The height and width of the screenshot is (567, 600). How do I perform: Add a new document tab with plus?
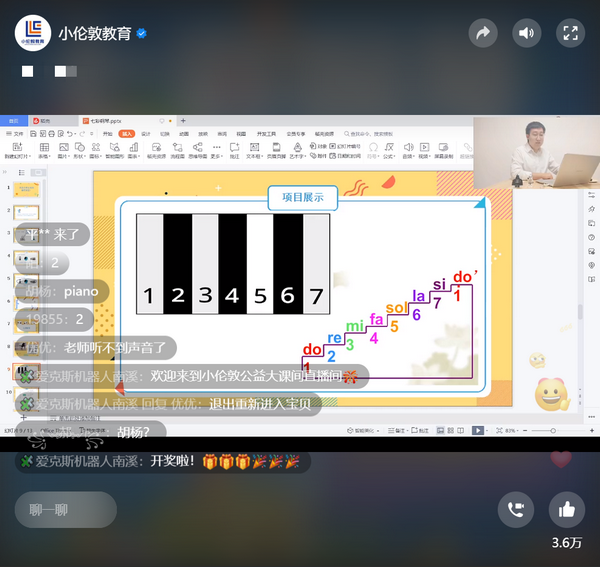(183, 121)
